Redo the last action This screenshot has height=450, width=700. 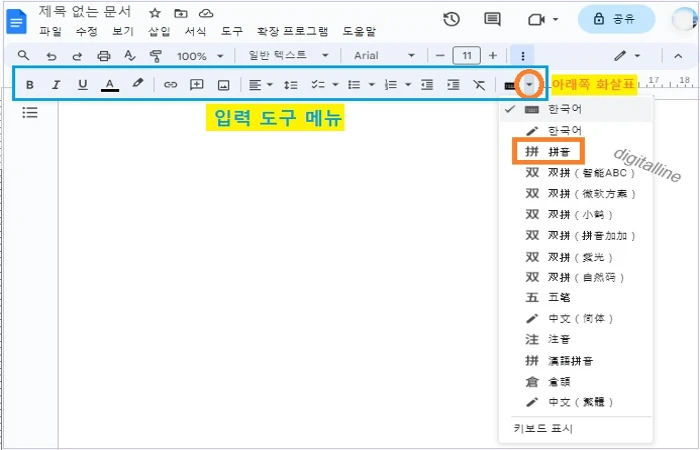[x=77, y=56]
